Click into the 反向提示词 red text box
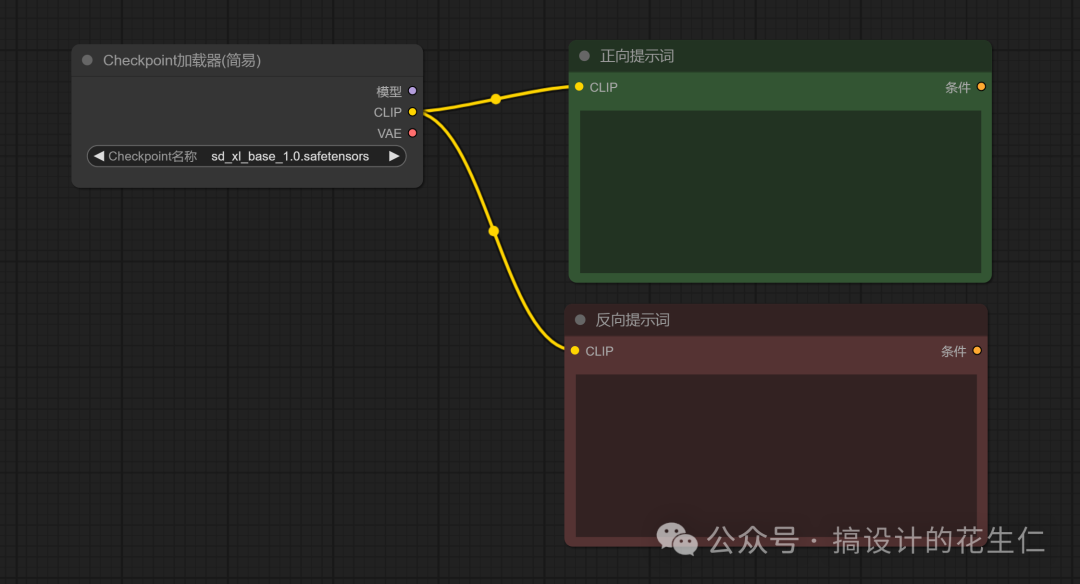Image resolution: width=1080 pixels, height=584 pixels. [x=776, y=455]
